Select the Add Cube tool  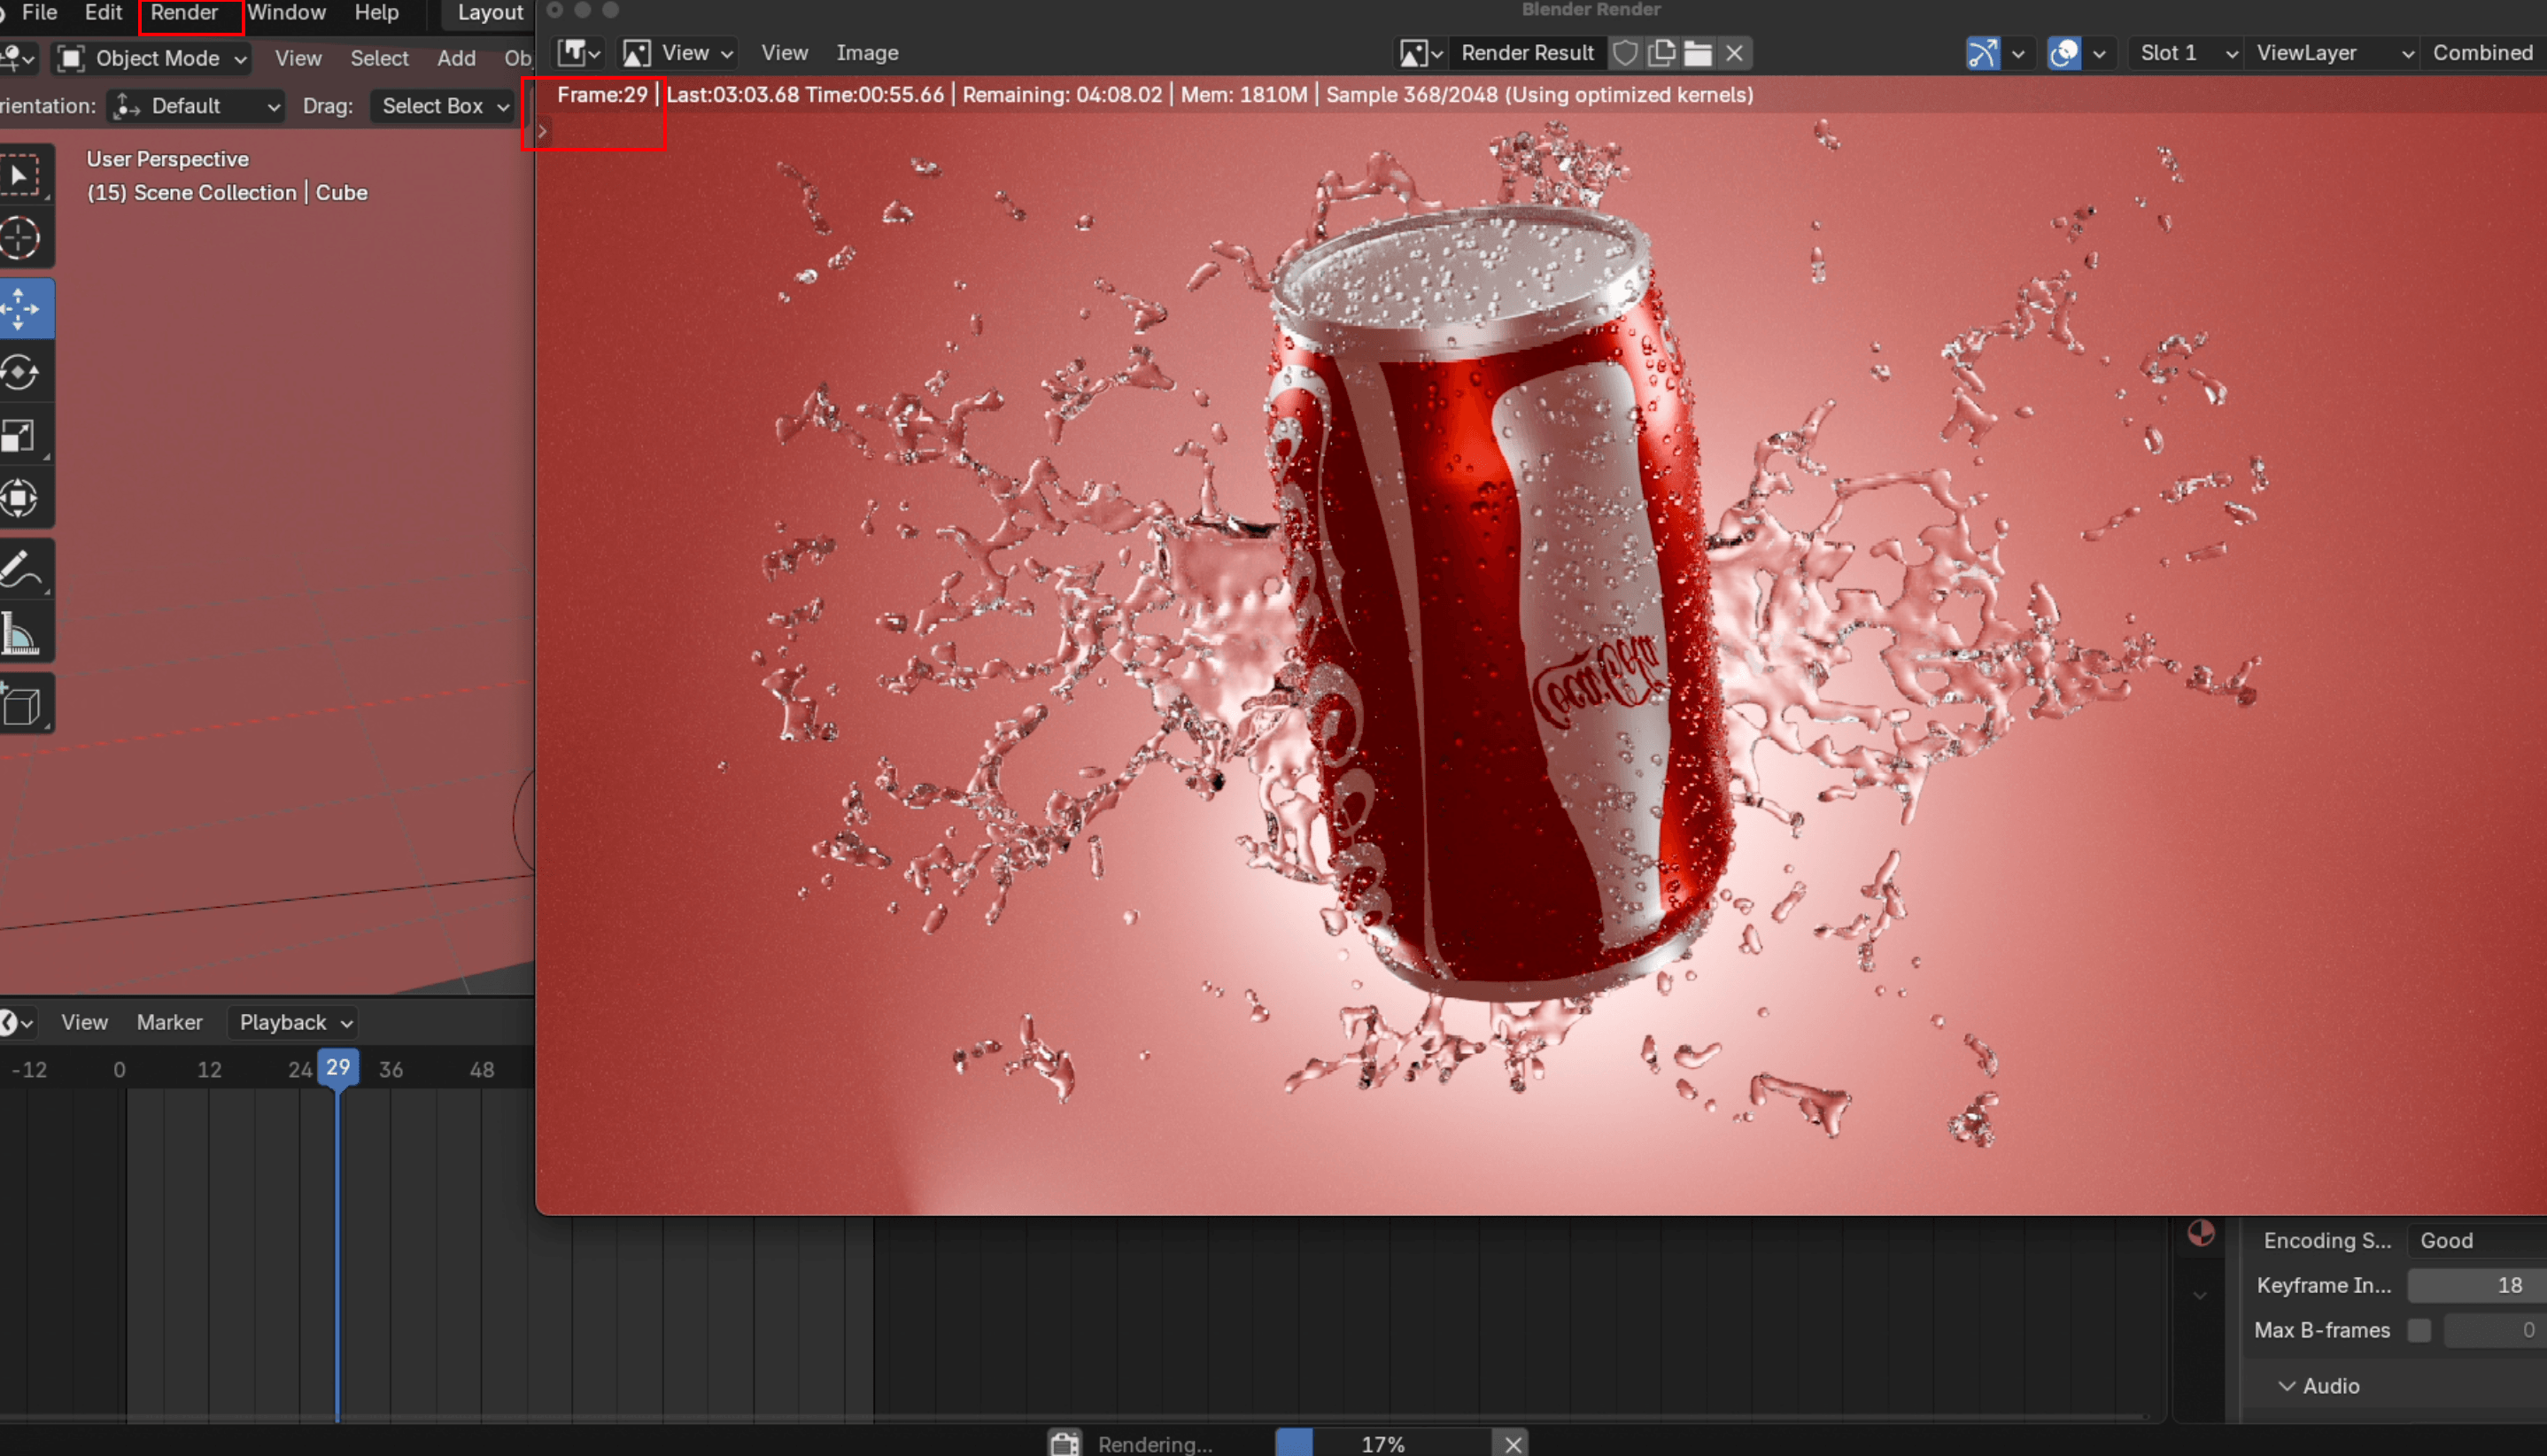(x=20, y=705)
